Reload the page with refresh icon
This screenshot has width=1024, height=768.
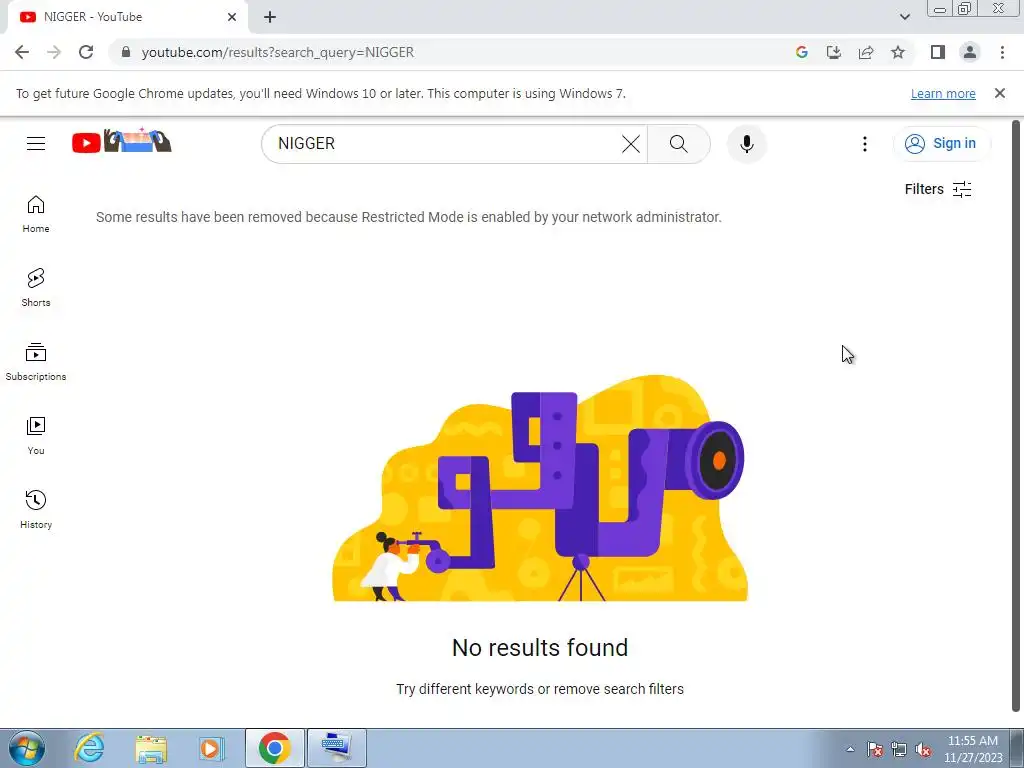(x=86, y=52)
